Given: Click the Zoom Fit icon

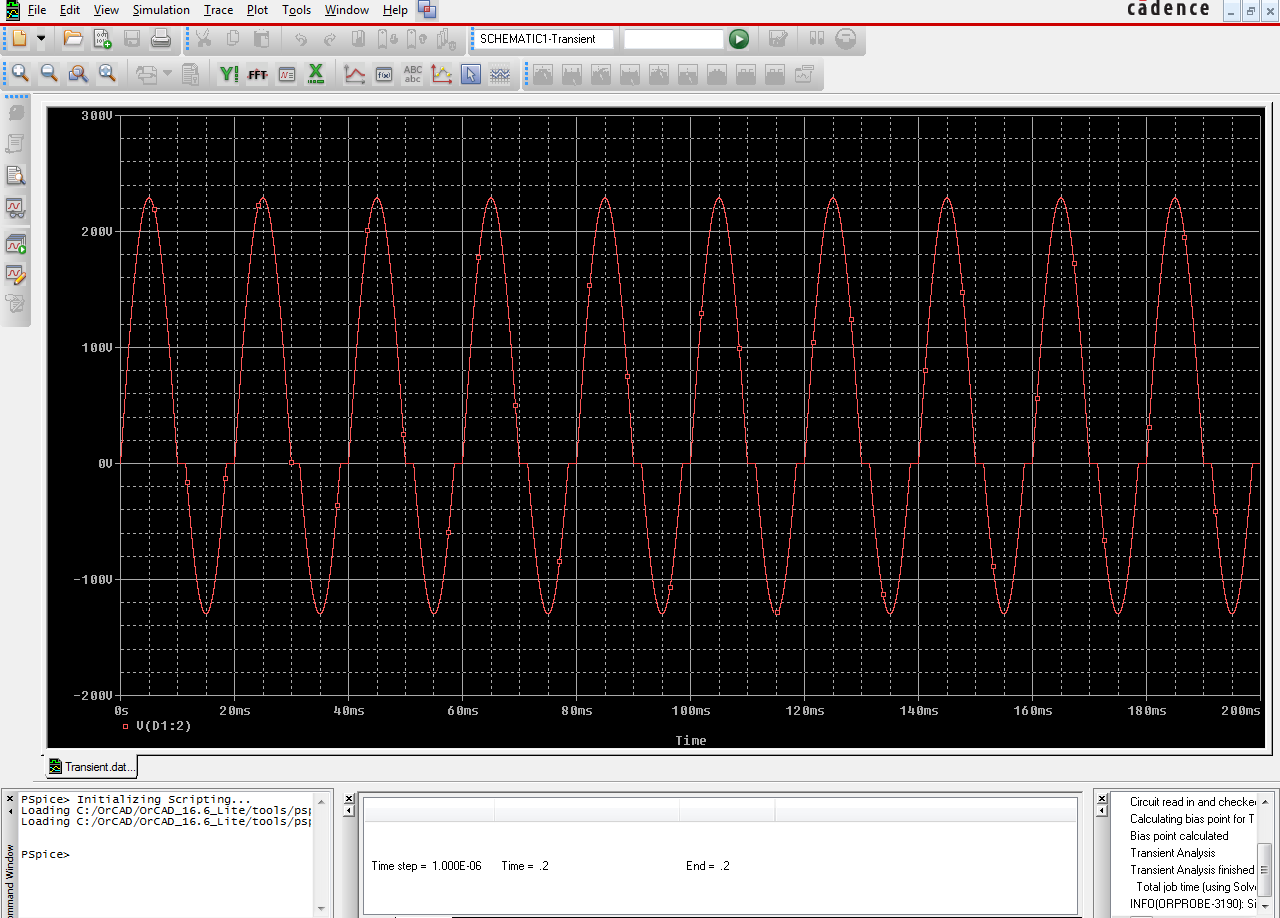Looking at the screenshot, I should tap(107, 73).
